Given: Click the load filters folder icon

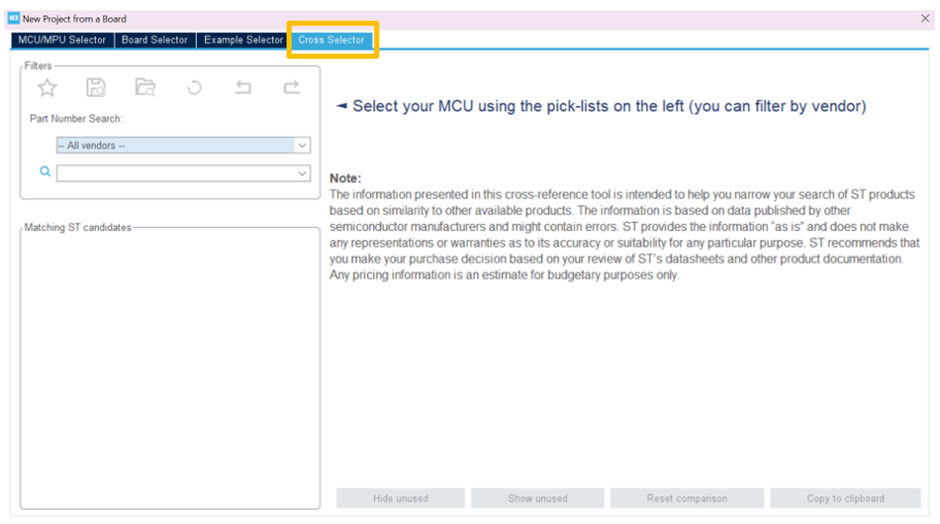Looking at the screenshot, I should click(145, 88).
